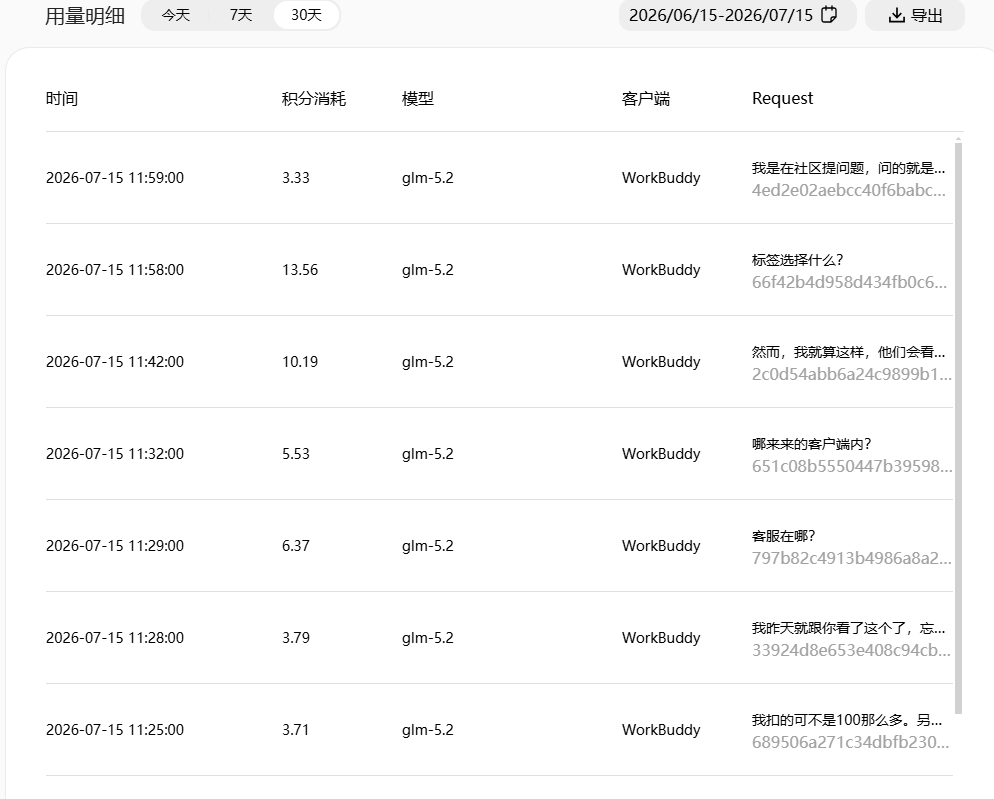Click the 5.53 points value
Screen dimensions: 994x799
pyautogui.click(x=296, y=454)
